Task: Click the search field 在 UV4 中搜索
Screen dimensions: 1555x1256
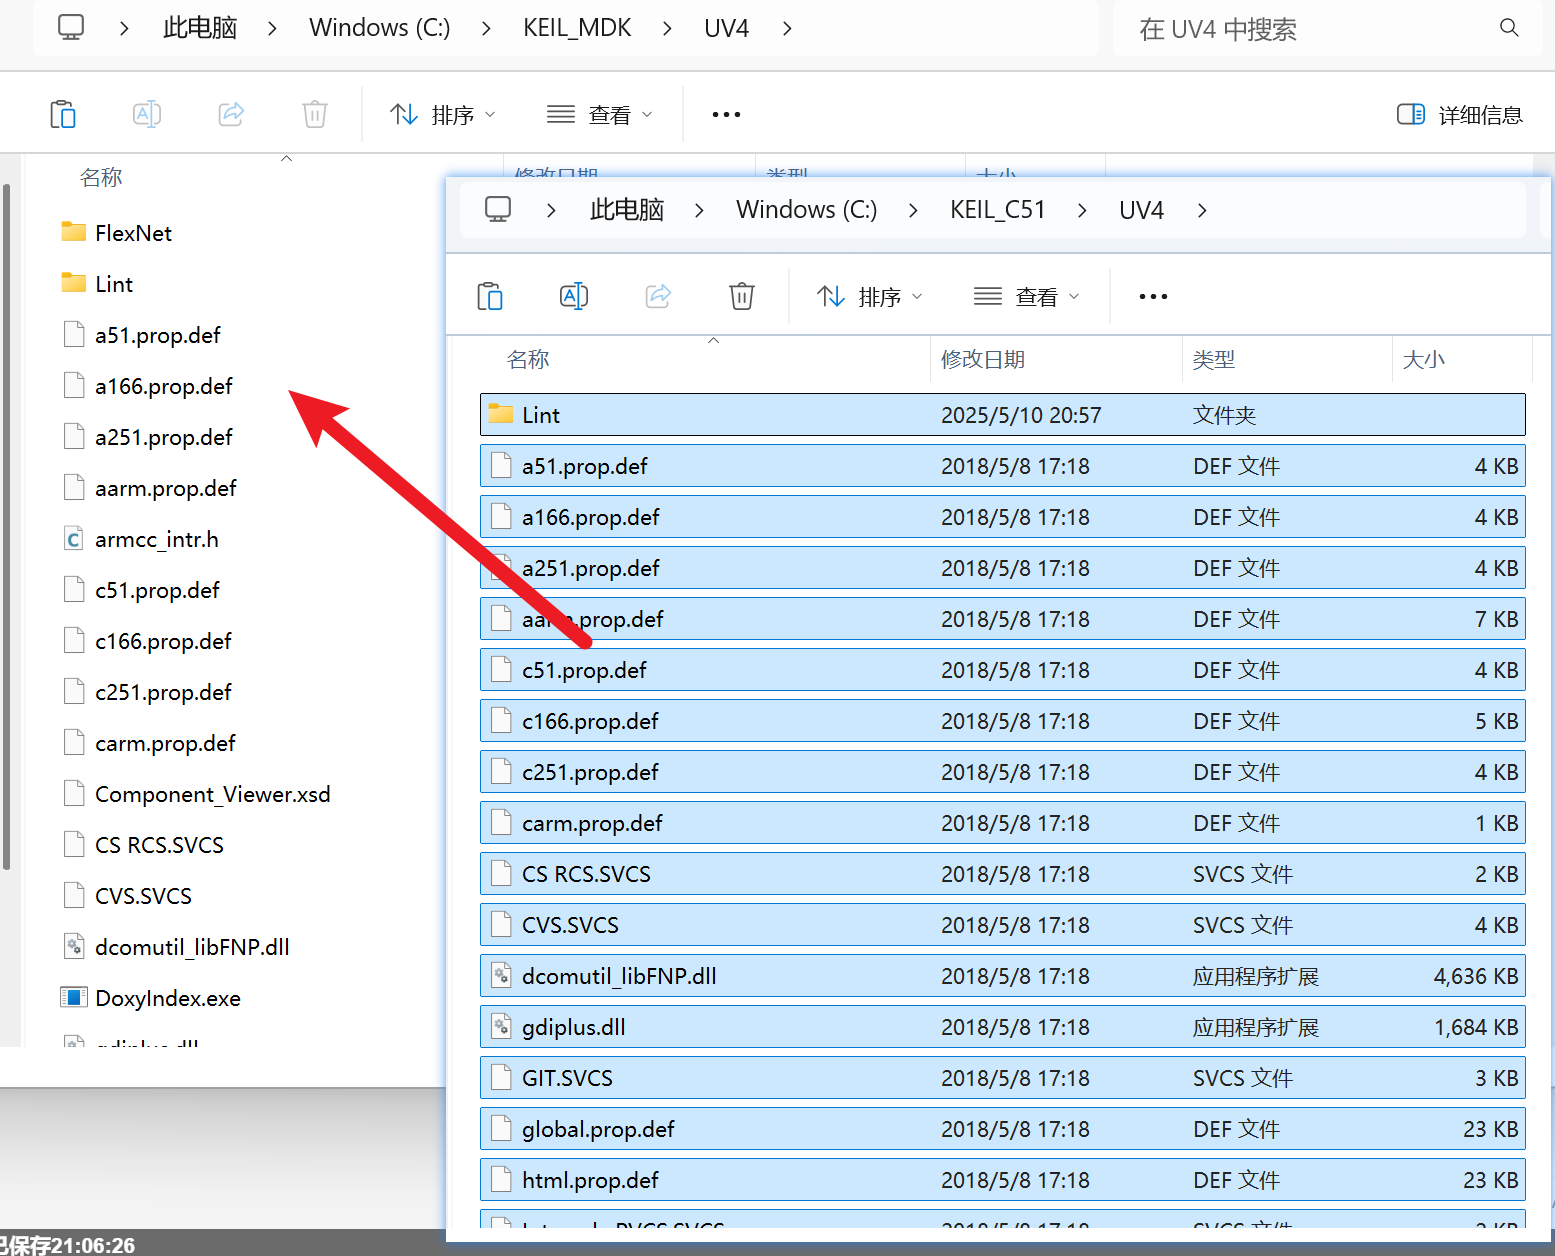Action: click(1327, 29)
